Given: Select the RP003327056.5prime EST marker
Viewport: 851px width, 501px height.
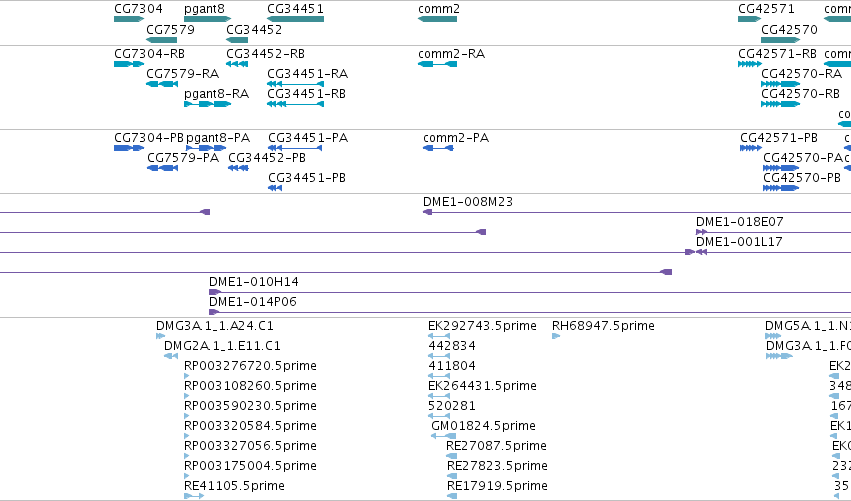Looking at the screenshot, I should pos(187,456).
